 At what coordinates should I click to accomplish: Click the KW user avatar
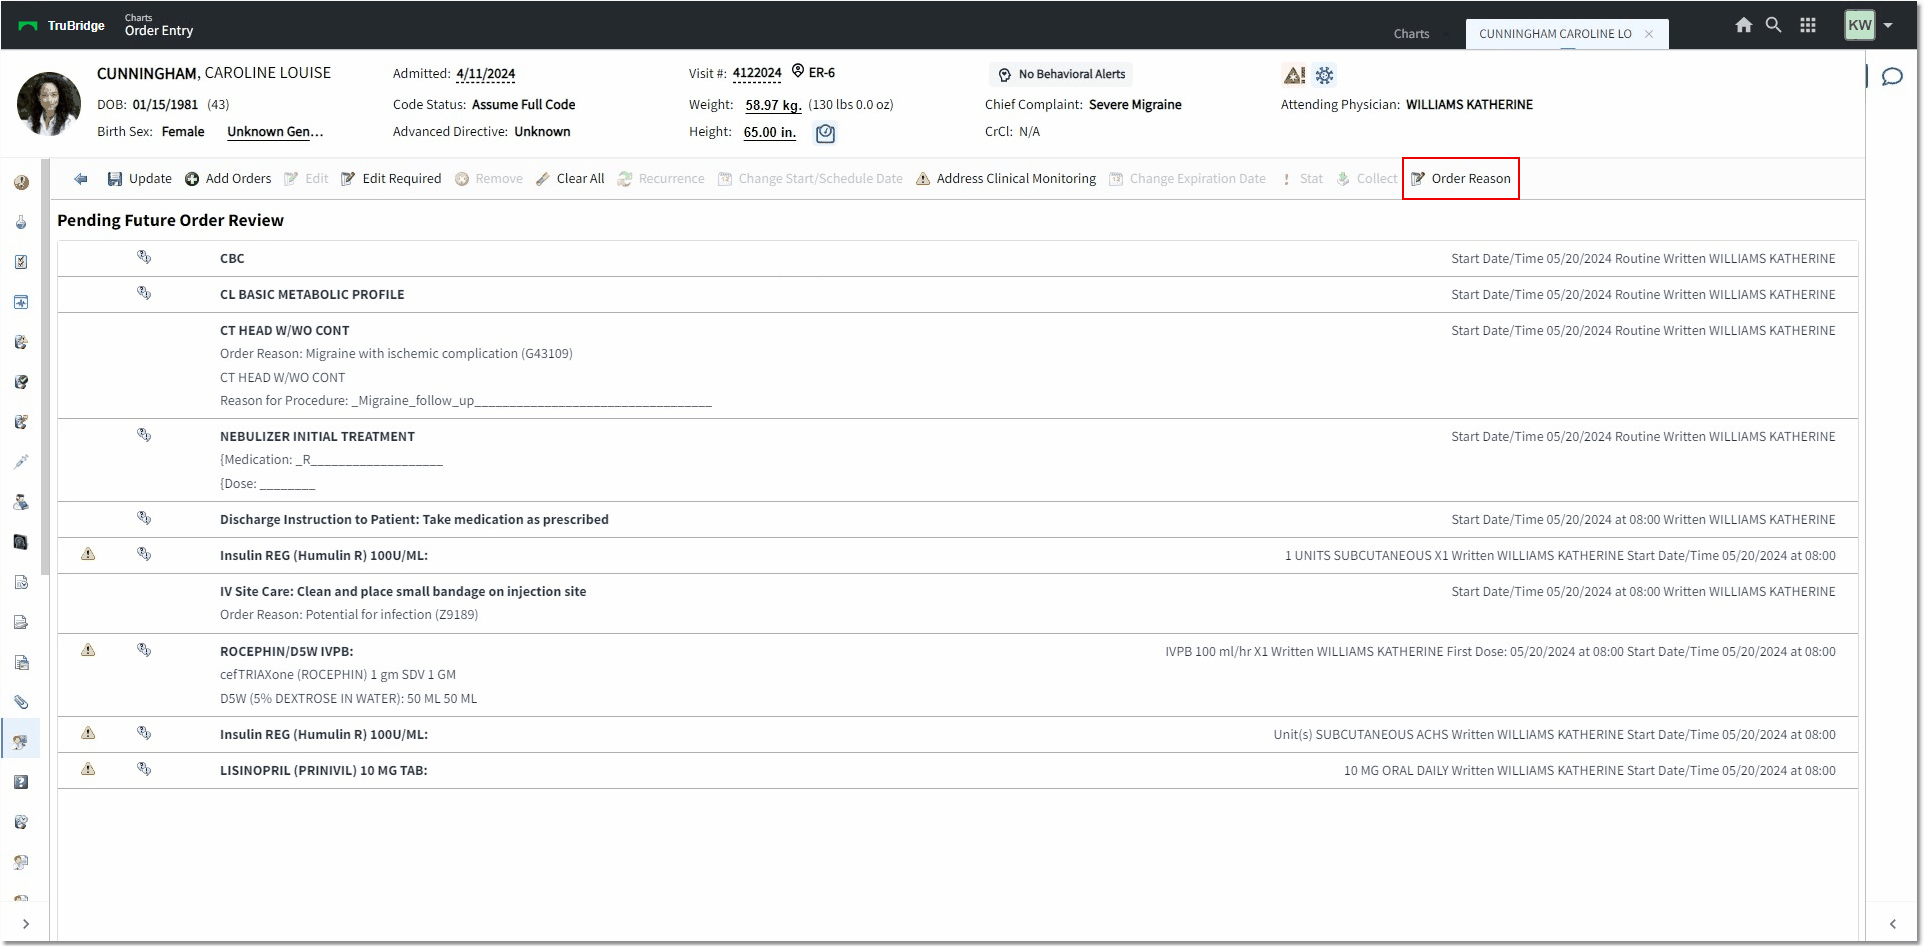click(1860, 25)
